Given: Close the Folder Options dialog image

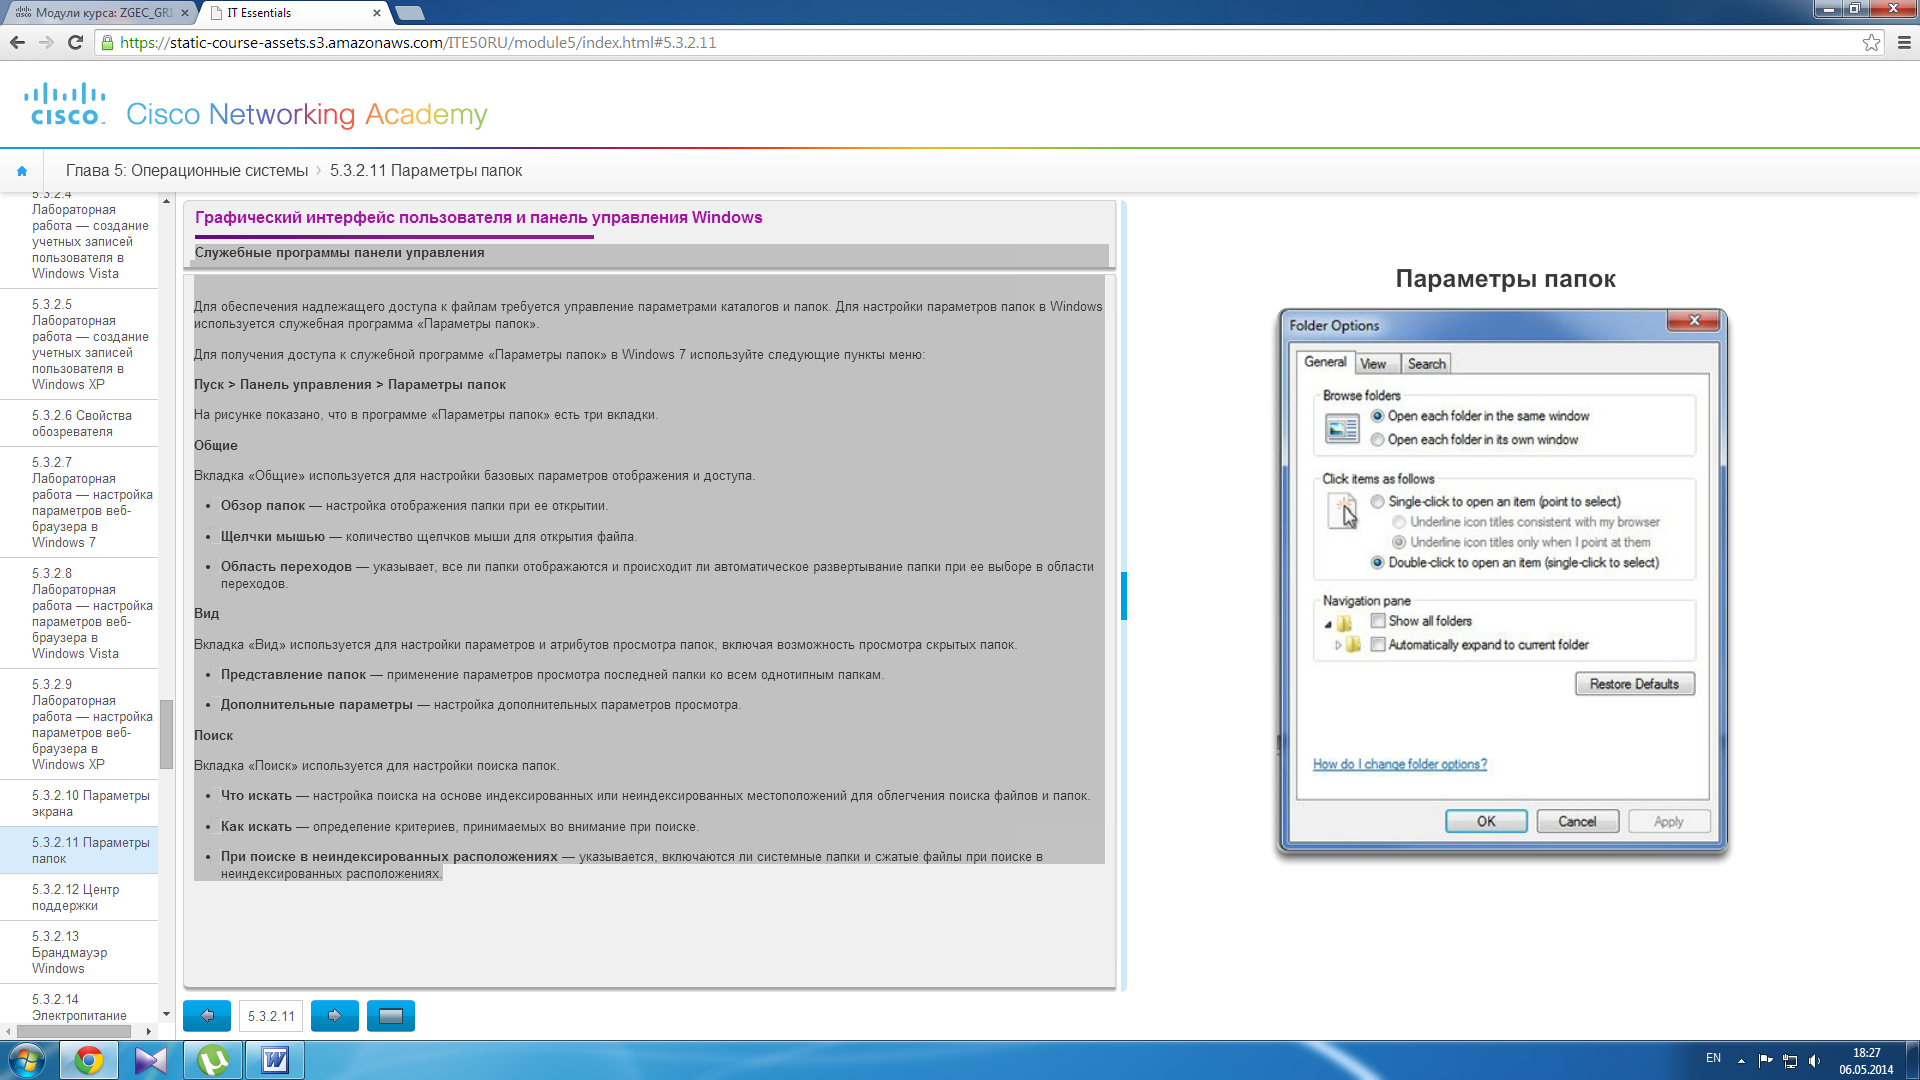Looking at the screenshot, I should 1694,320.
